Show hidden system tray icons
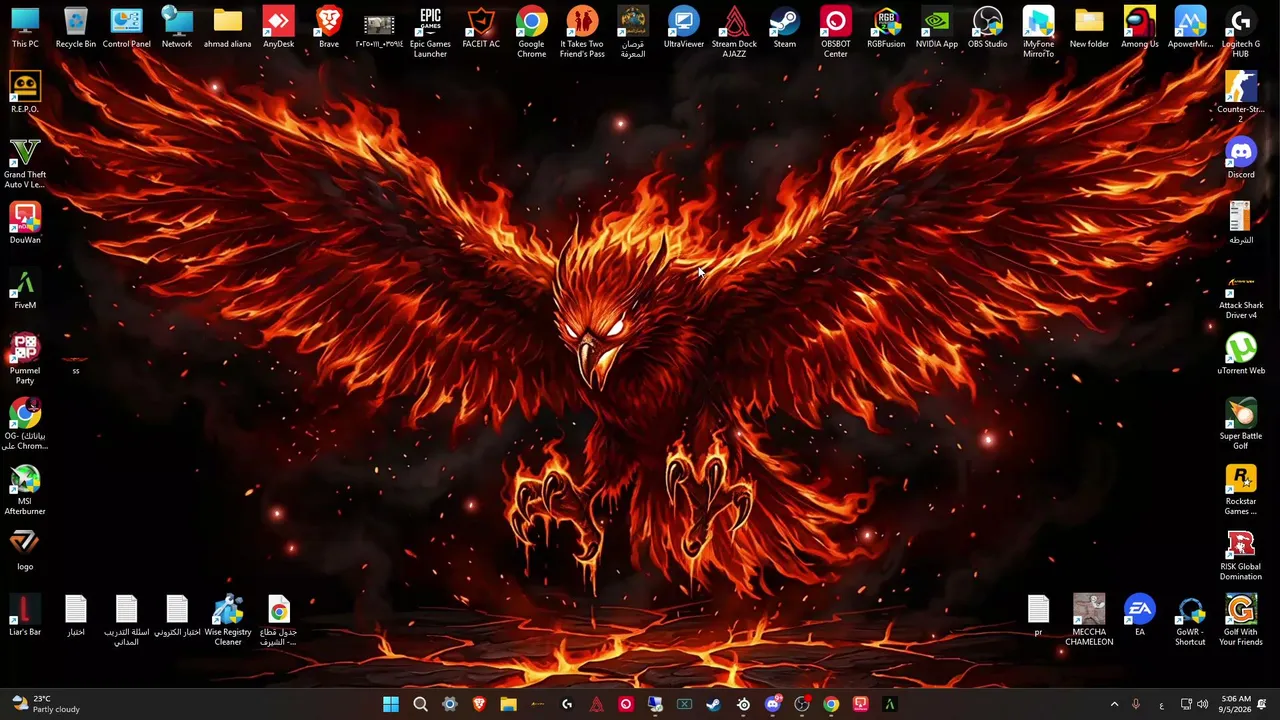 point(1114,705)
